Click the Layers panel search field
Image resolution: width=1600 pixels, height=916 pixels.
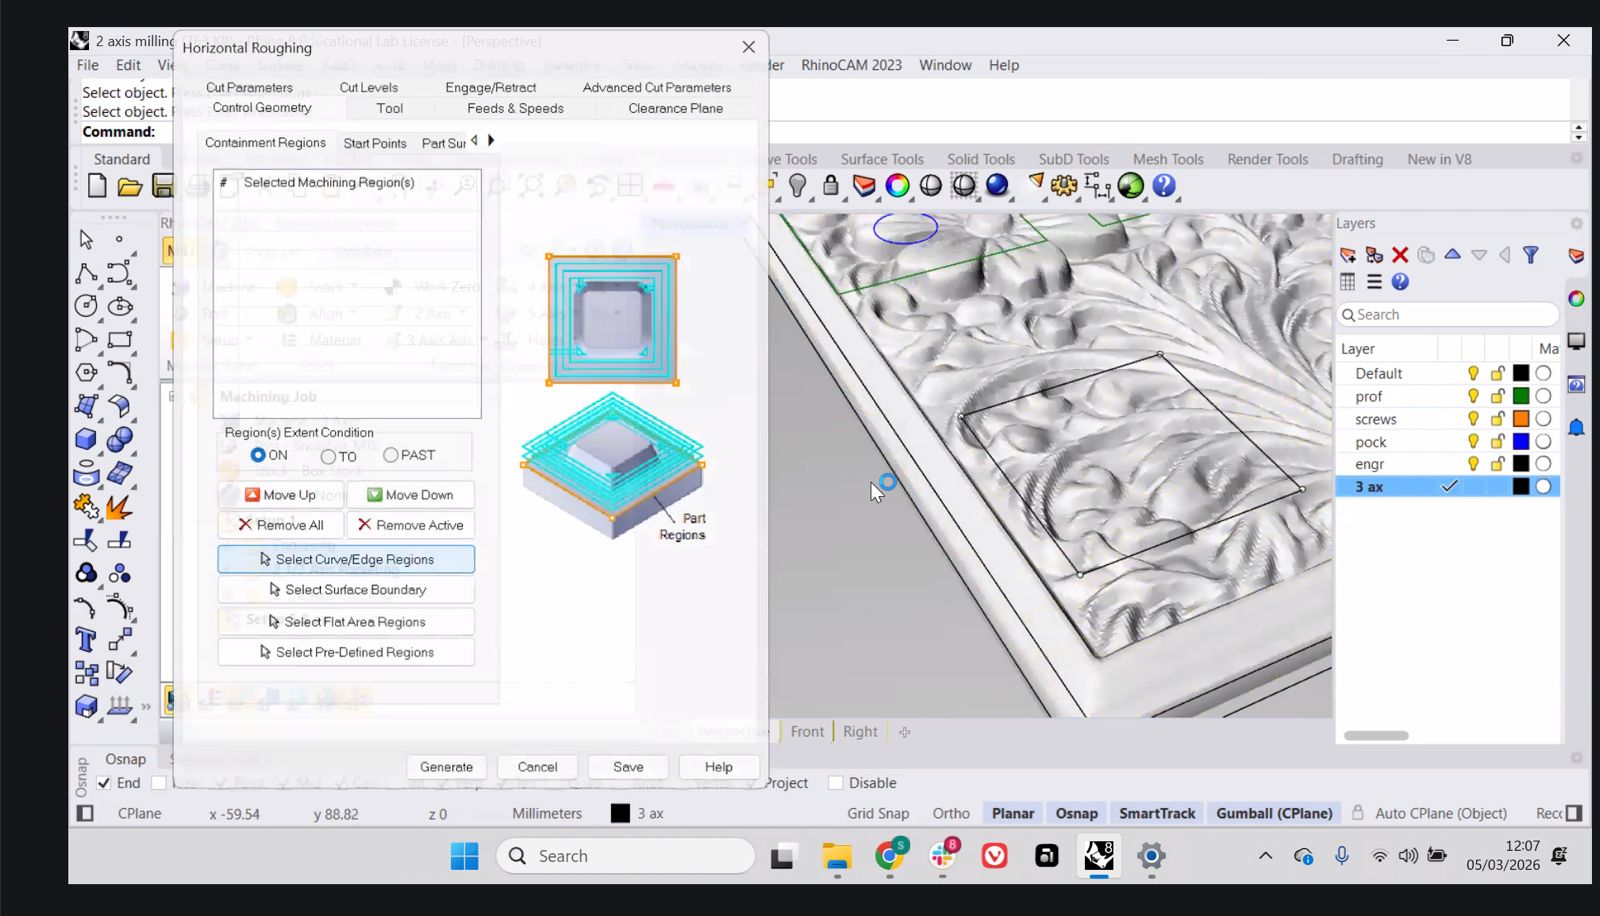point(1448,315)
